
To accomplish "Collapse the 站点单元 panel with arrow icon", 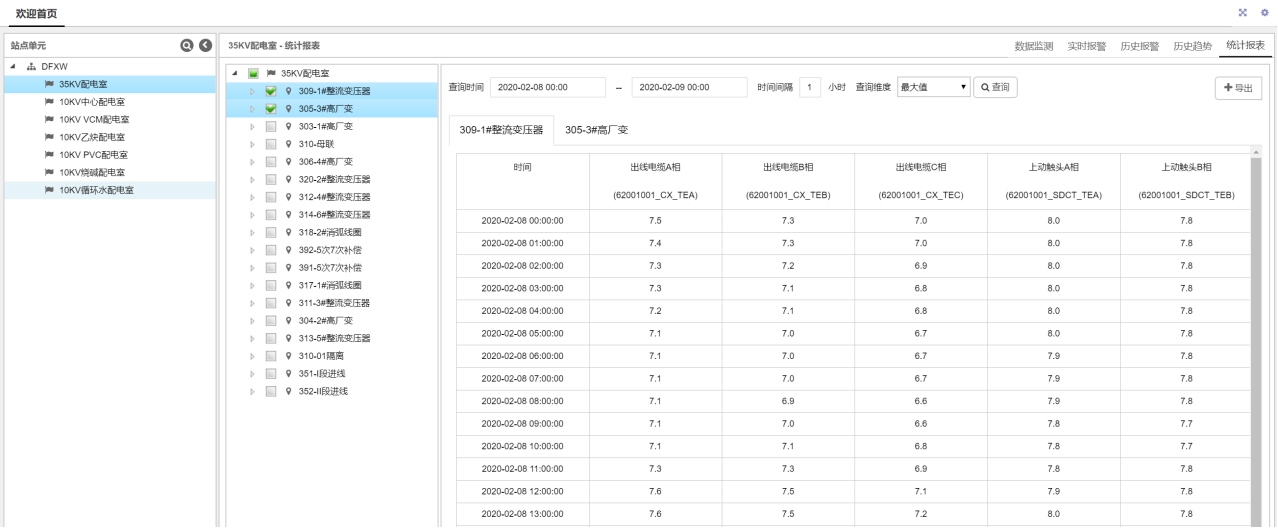I will [205, 46].
